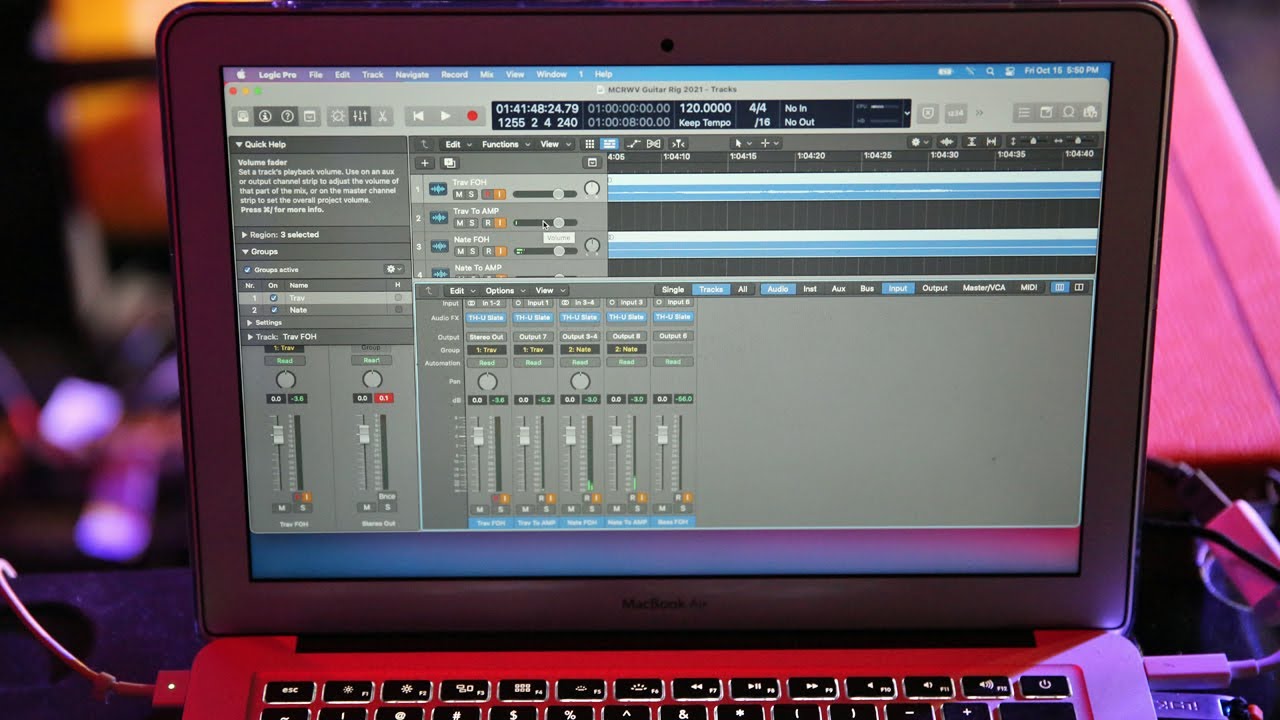Image resolution: width=1280 pixels, height=720 pixels.
Task: Toggle the waveform zoom button in Tracks toolbar
Action: [x=946, y=142]
